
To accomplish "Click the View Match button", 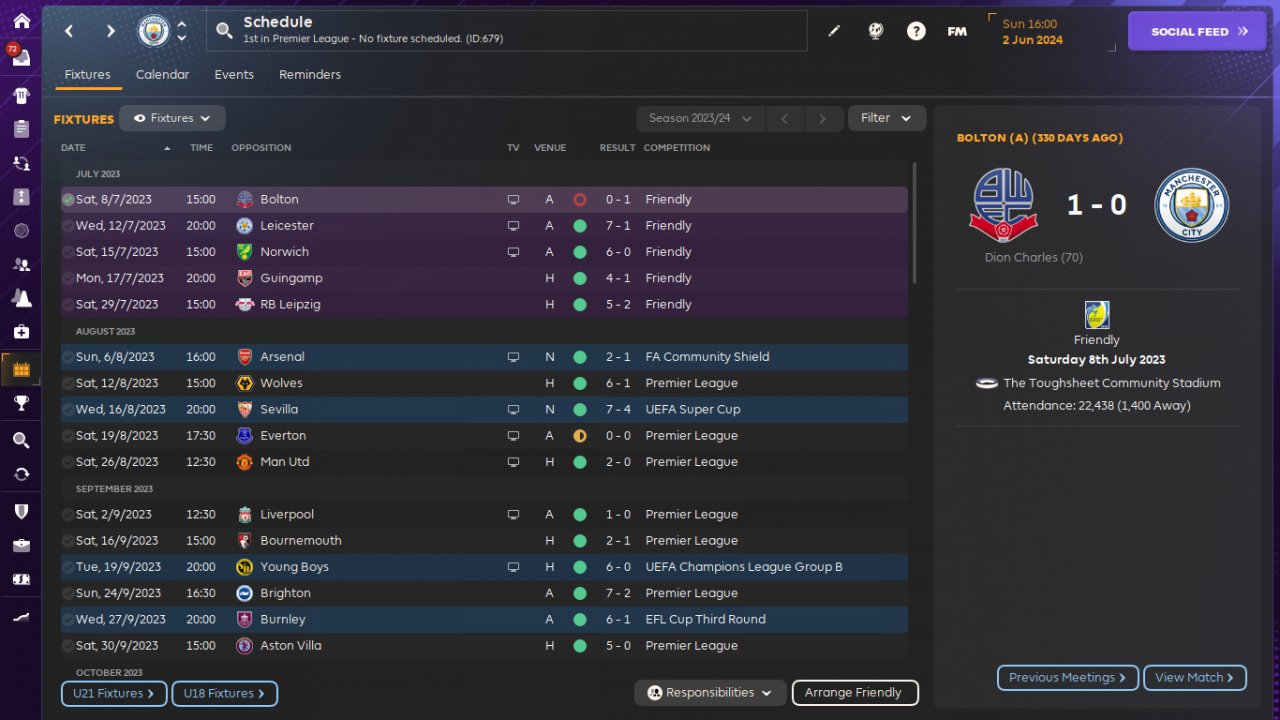I will click(1194, 678).
